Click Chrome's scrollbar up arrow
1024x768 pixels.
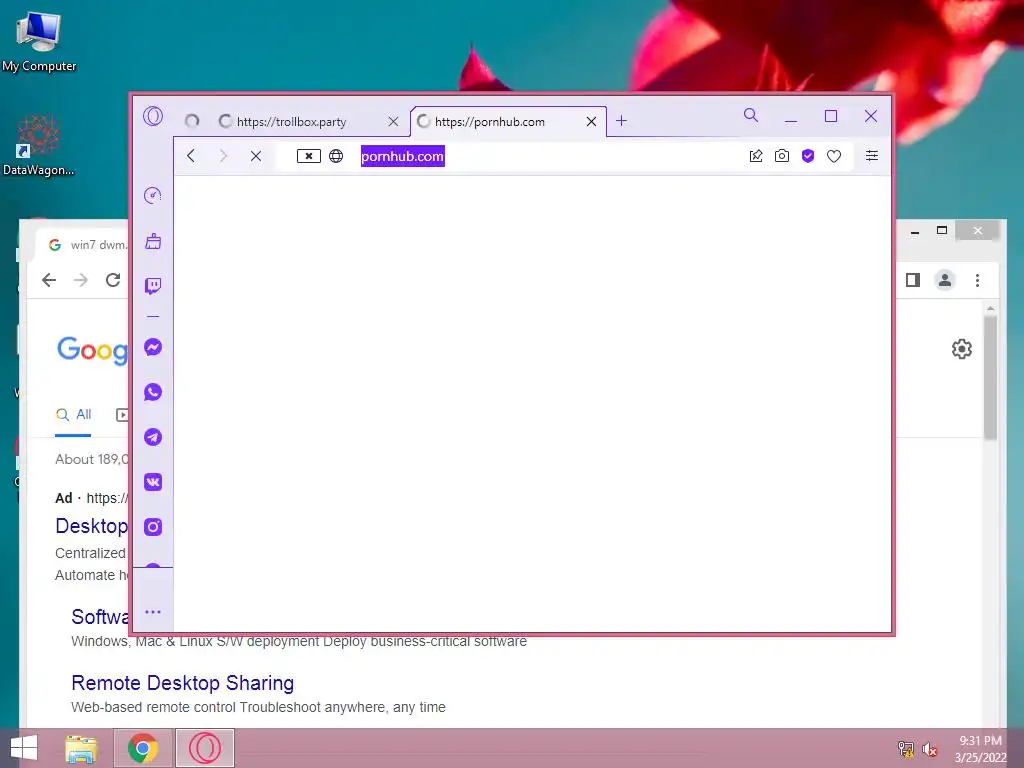tap(990, 308)
